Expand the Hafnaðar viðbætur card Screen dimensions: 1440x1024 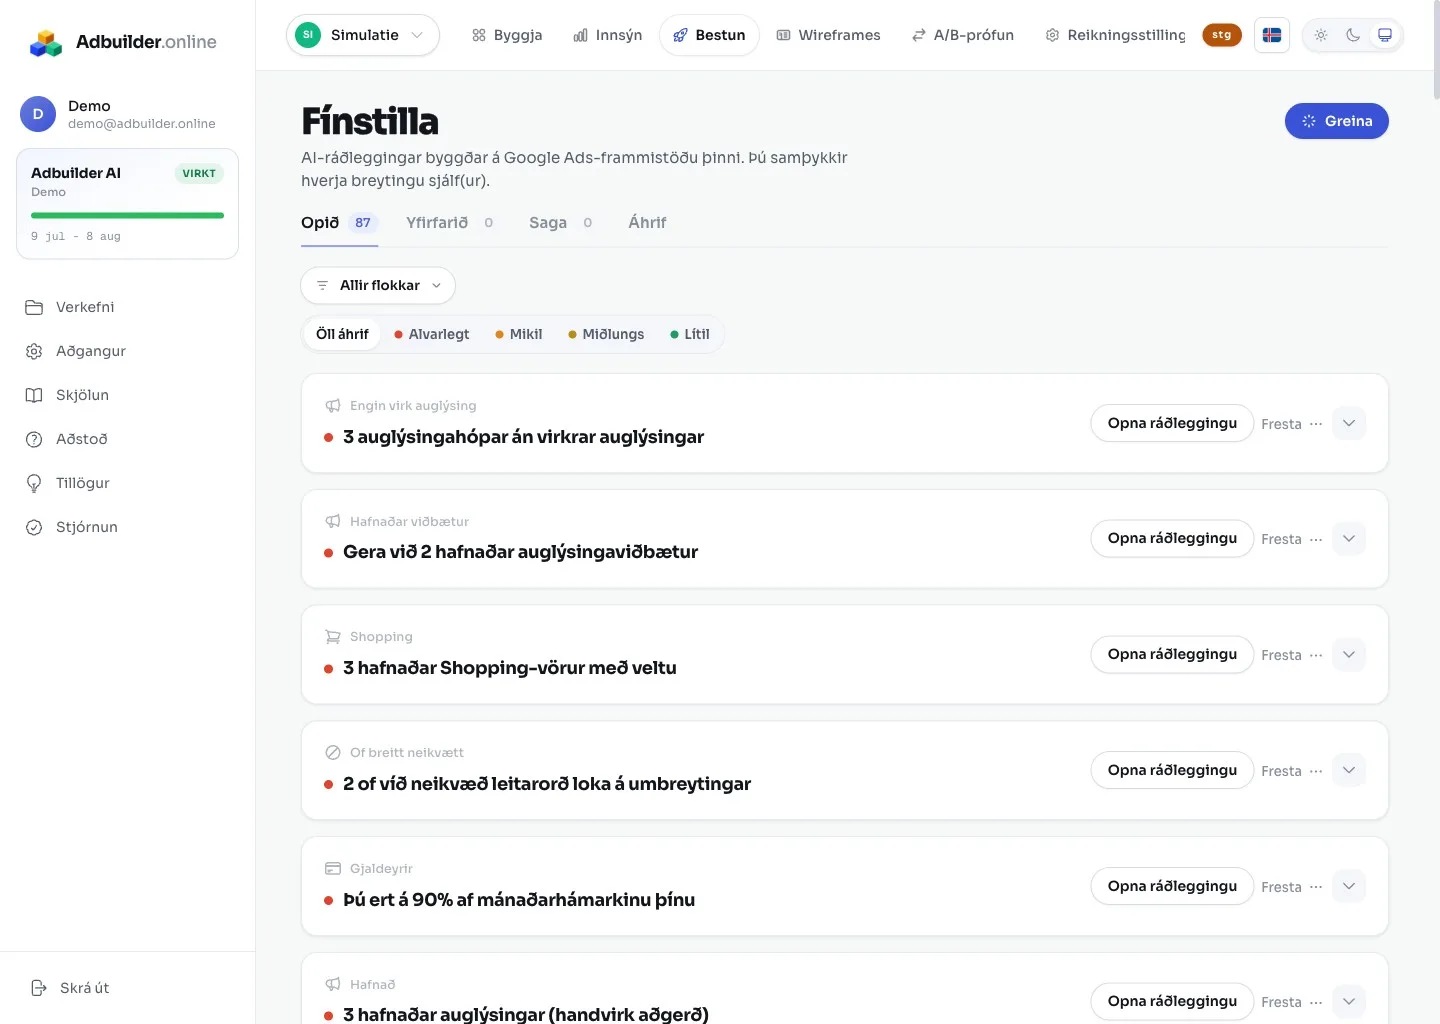[1349, 538]
